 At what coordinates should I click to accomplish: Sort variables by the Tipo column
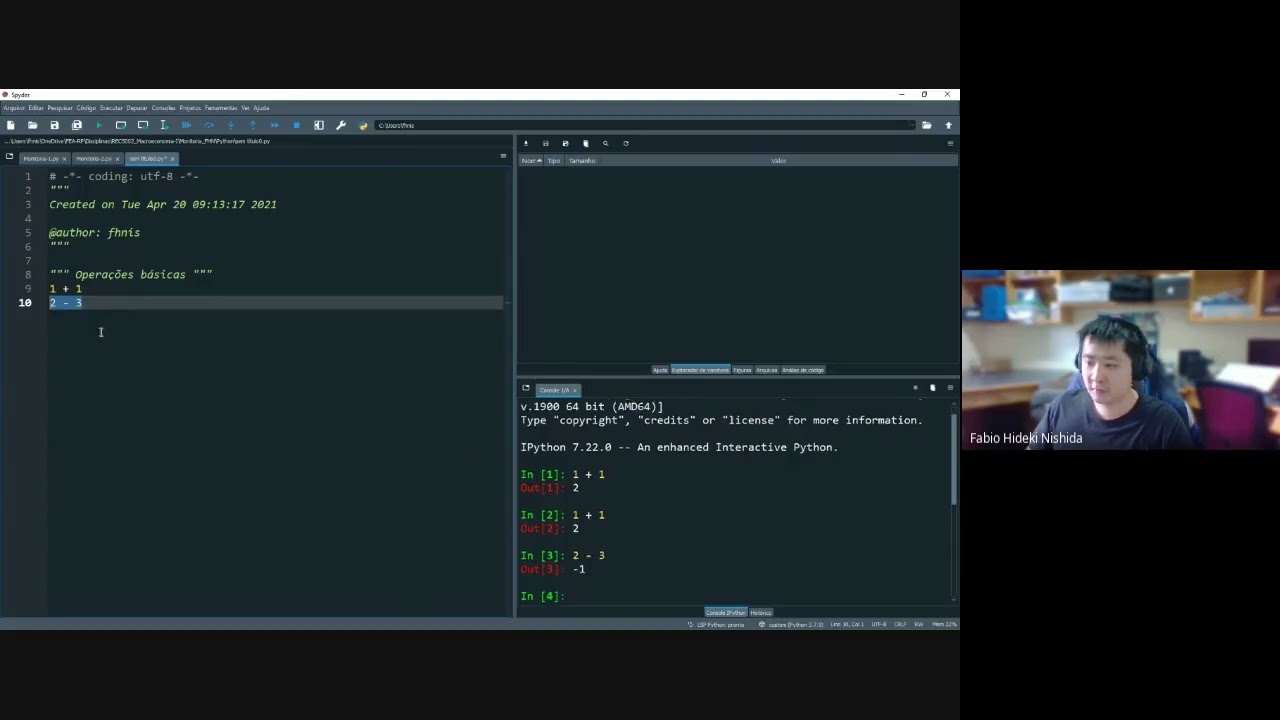(554, 161)
